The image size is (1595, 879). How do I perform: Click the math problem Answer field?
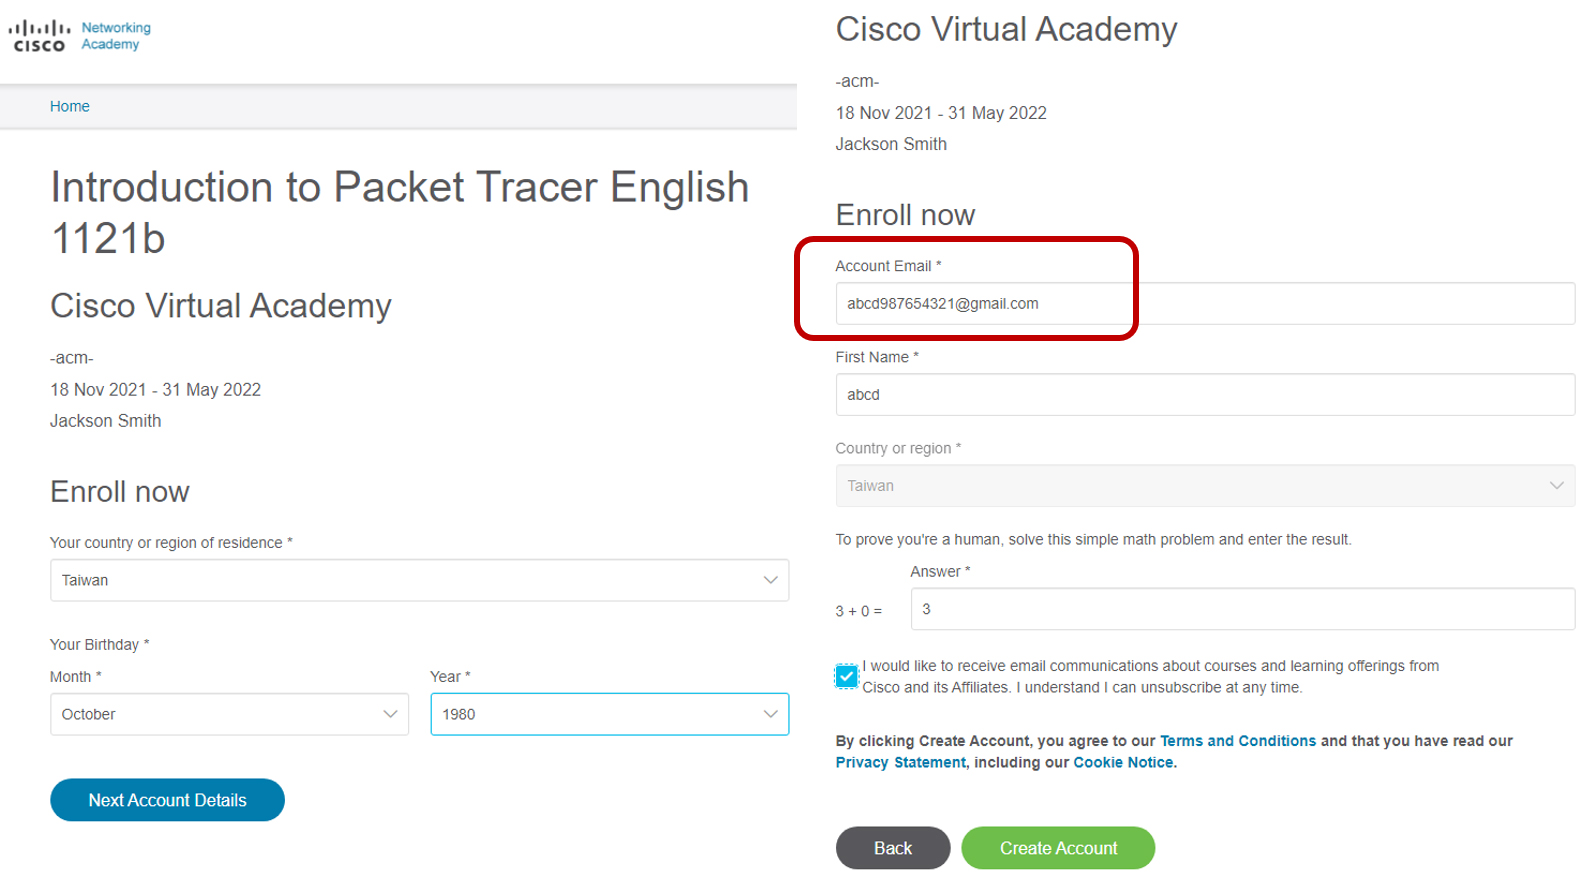pyautogui.click(x=1242, y=609)
